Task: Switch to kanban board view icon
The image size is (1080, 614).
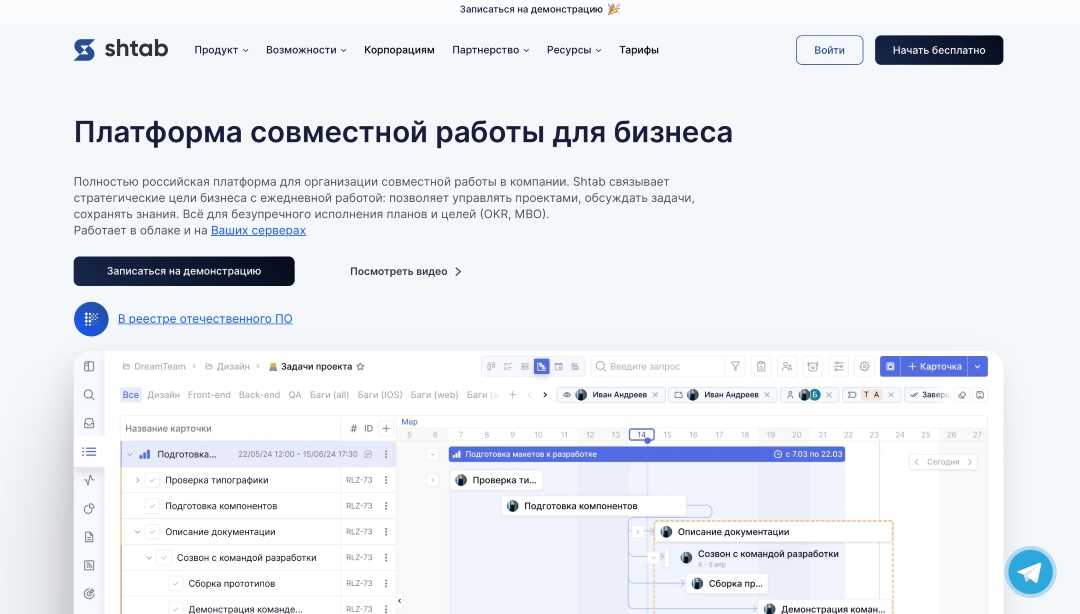Action: pos(491,367)
